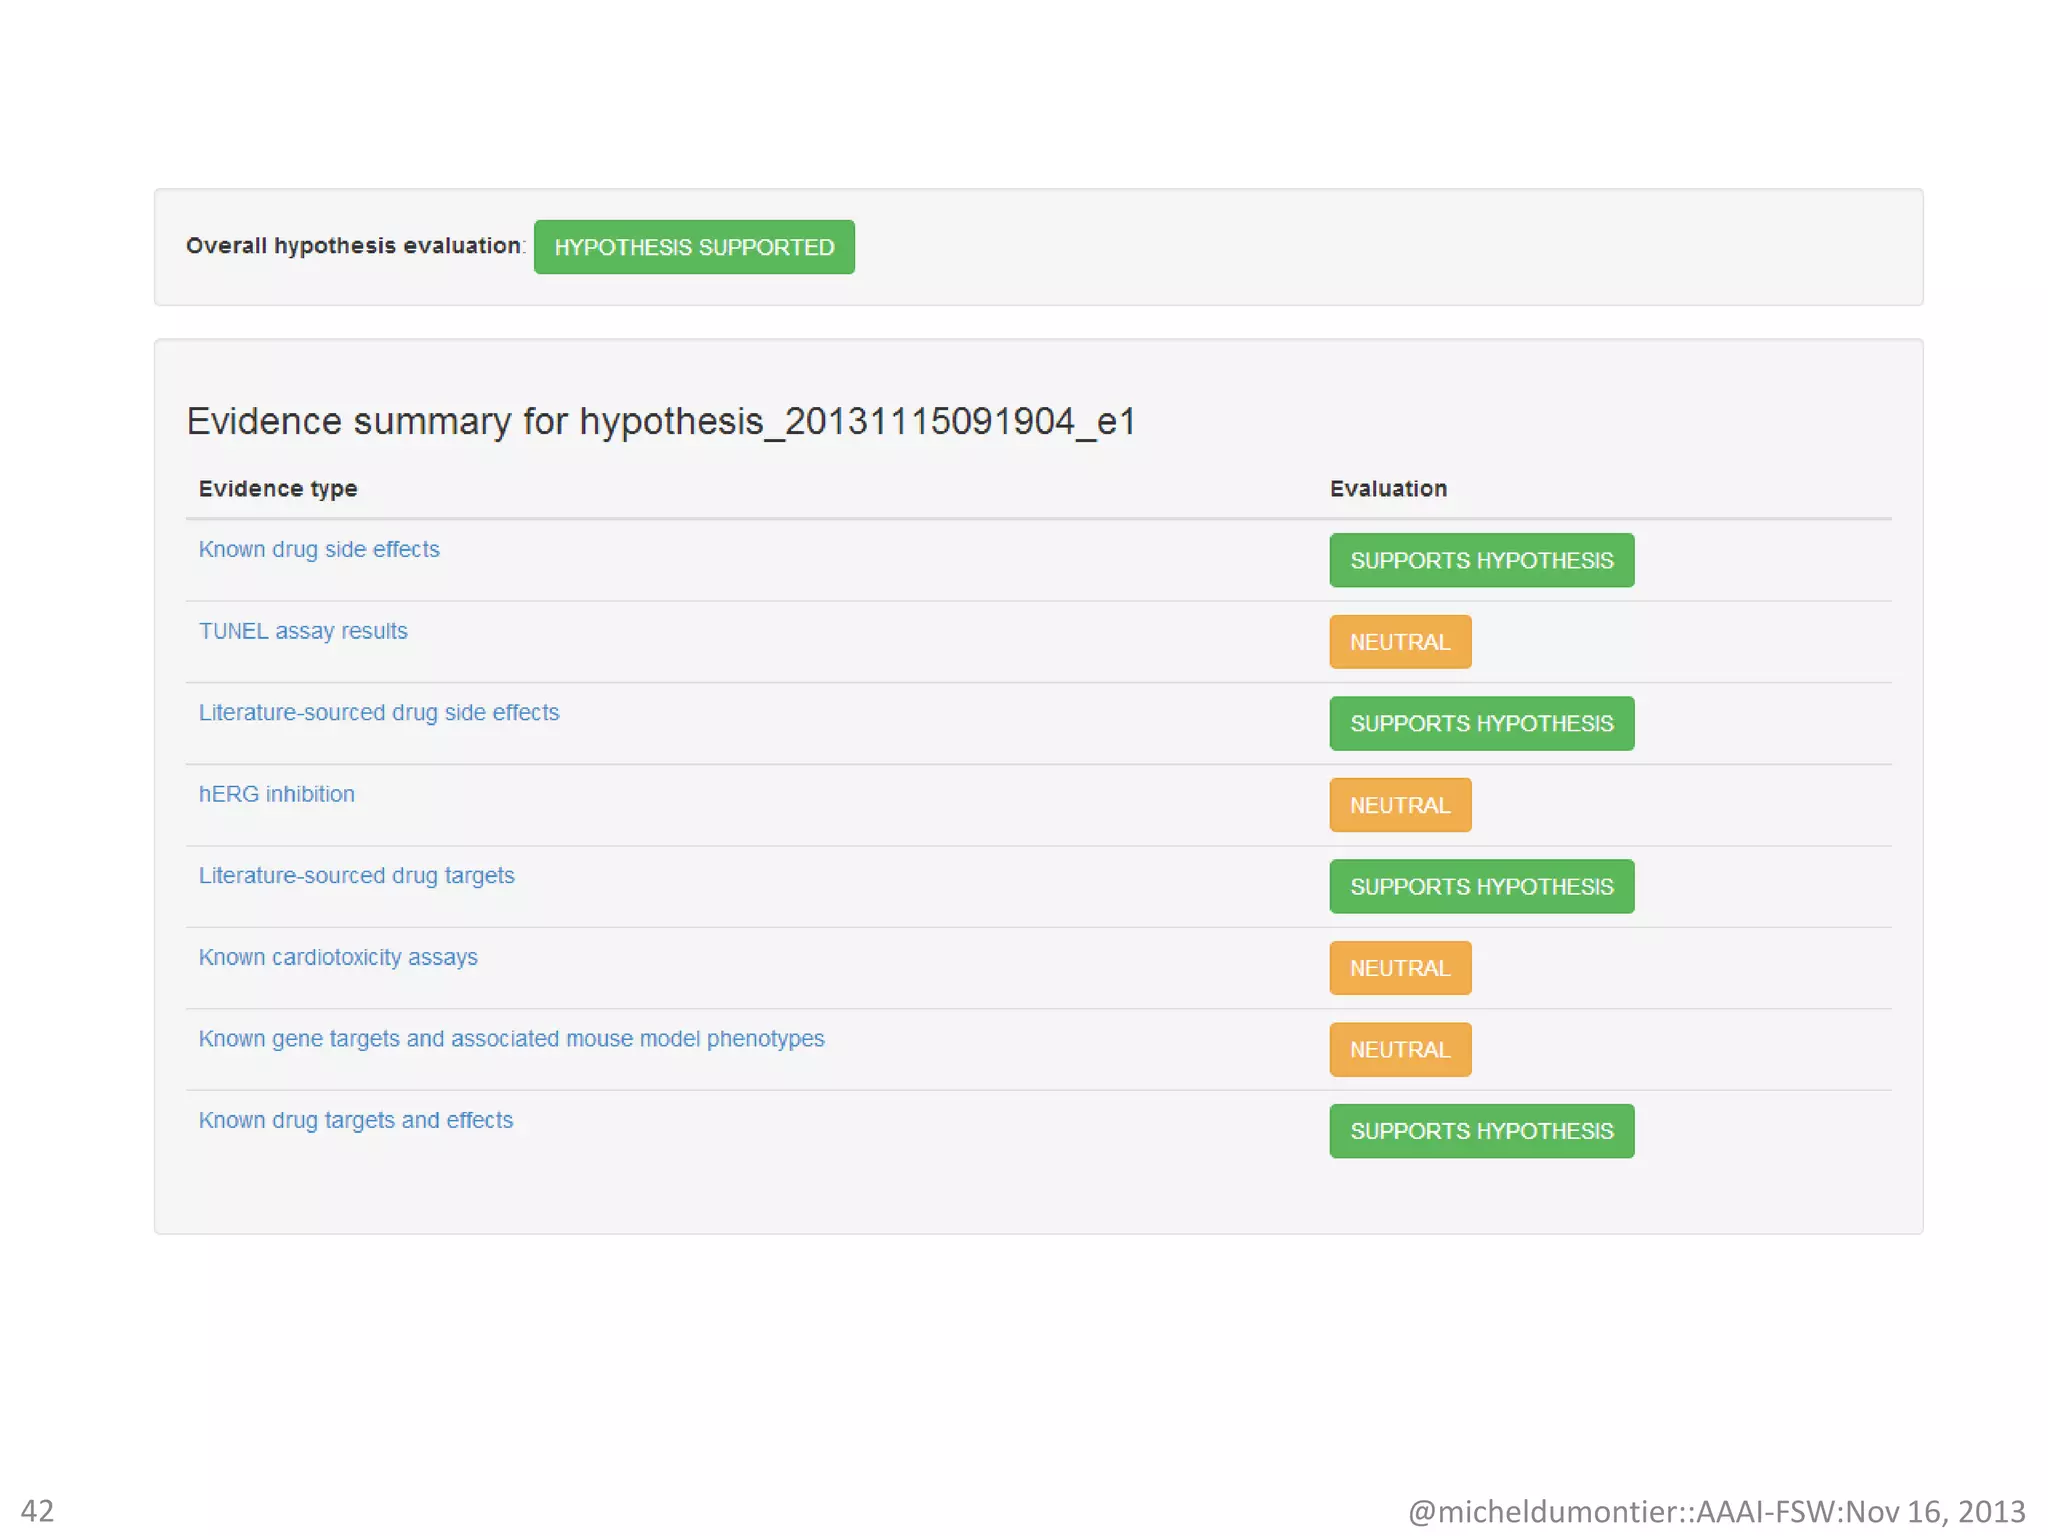Viewport: 2048px width, 1536px height.
Task: Click NEUTRAL badge for mouse model phenotypes row
Action: (1399, 1049)
